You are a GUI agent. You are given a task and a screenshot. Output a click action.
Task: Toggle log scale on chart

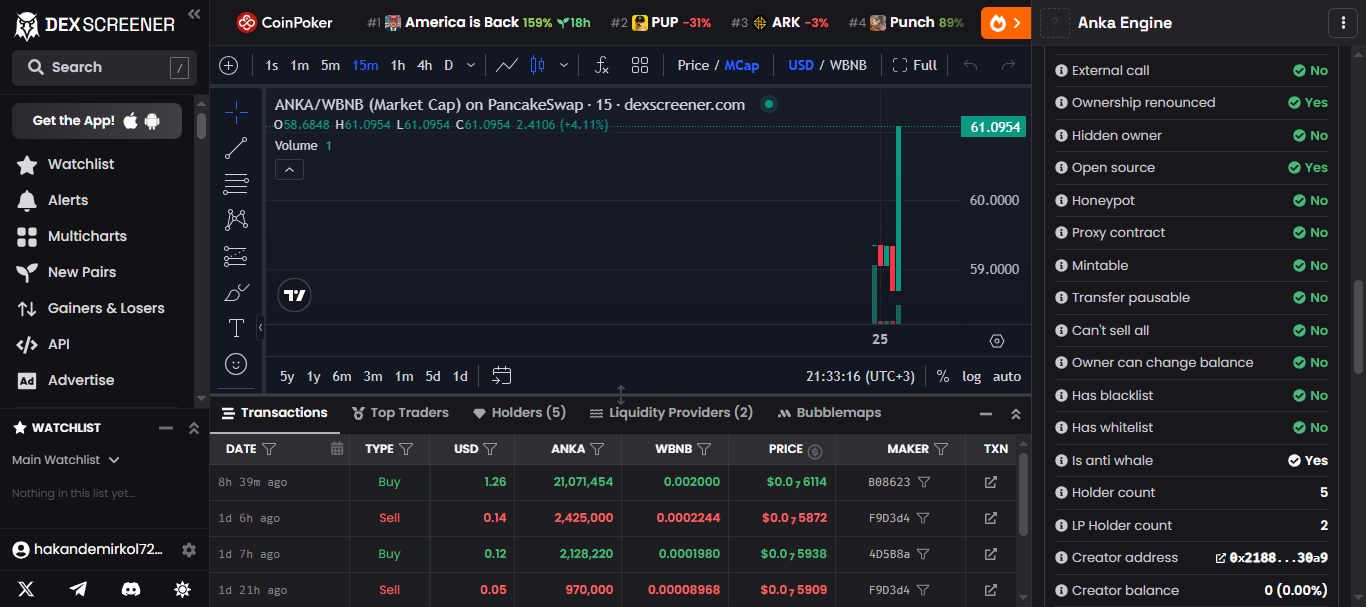[x=971, y=376]
